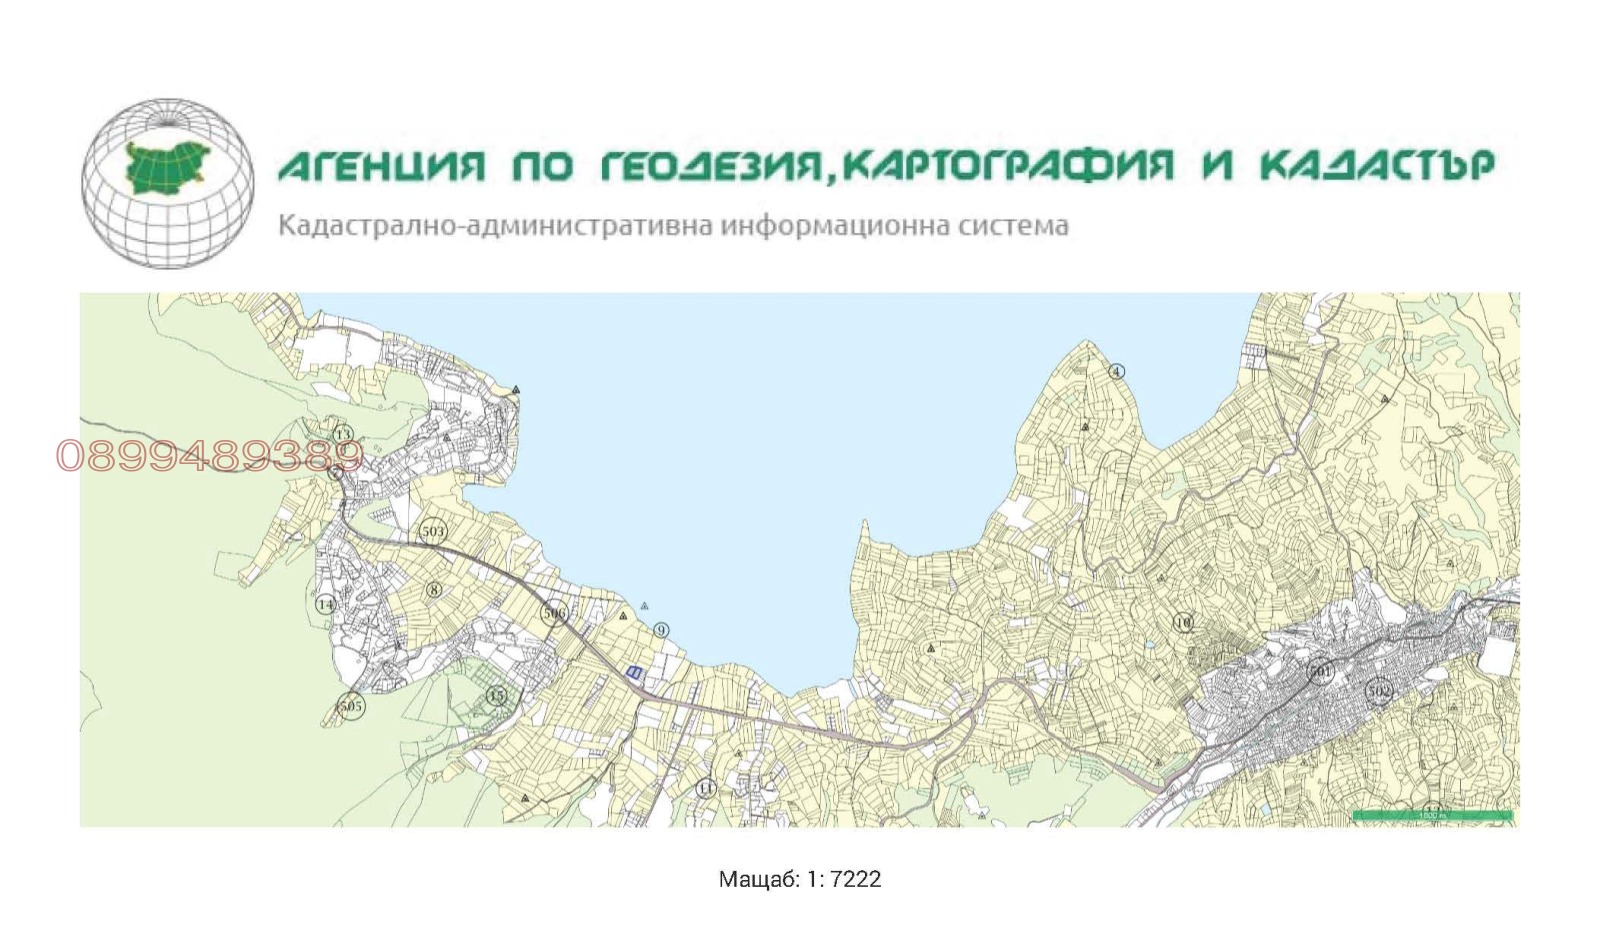Enable zone 15 in the green area
1600x940 pixels.
coord(497,694)
